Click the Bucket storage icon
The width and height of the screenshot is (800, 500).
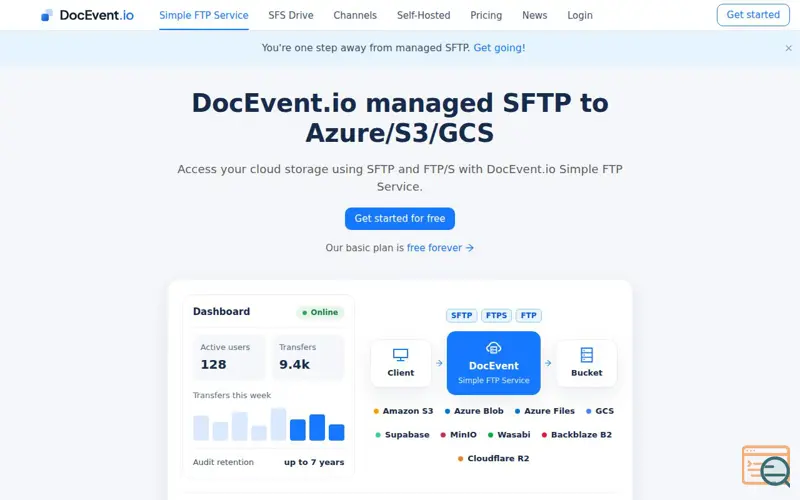tap(587, 355)
